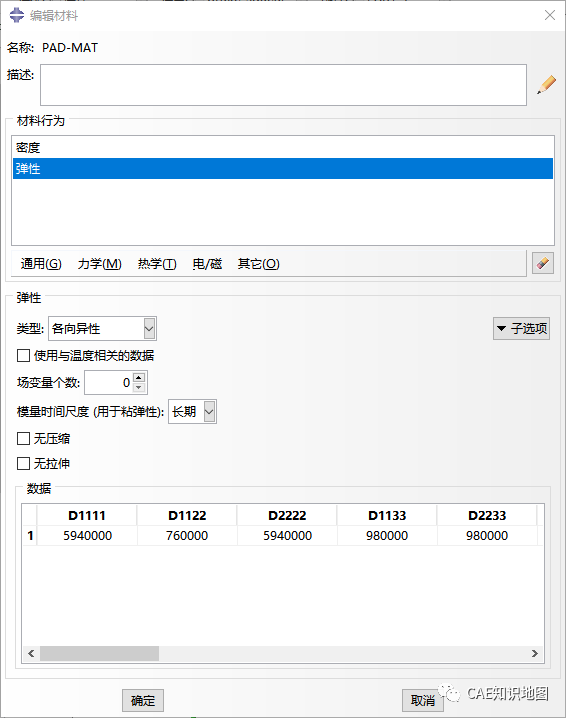
Task: Toggle the 无压缩 checkbox
Action: [23, 439]
